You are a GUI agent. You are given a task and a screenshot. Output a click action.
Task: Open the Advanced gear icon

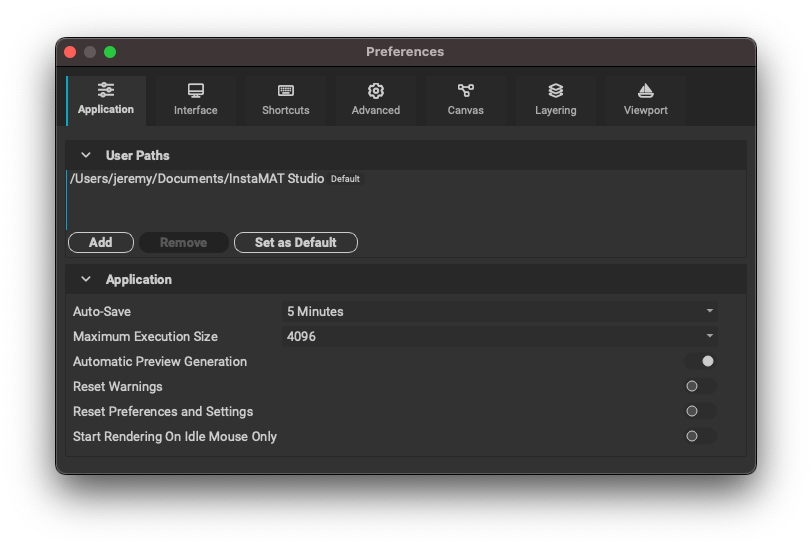pyautogui.click(x=375, y=91)
